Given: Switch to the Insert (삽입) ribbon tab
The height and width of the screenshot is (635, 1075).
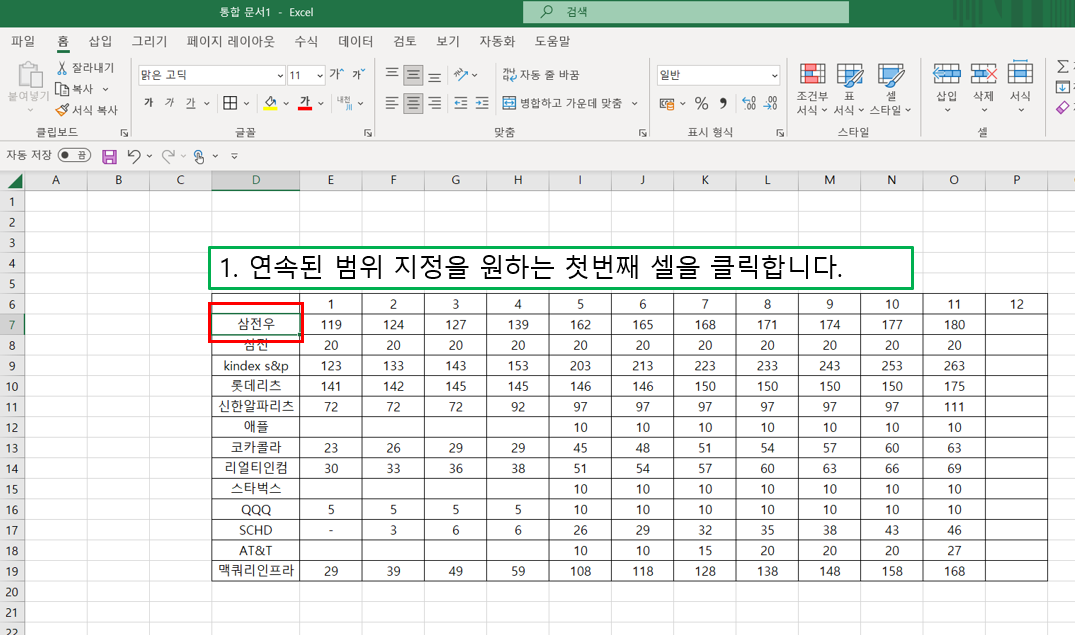Looking at the screenshot, I should (100, 41).
